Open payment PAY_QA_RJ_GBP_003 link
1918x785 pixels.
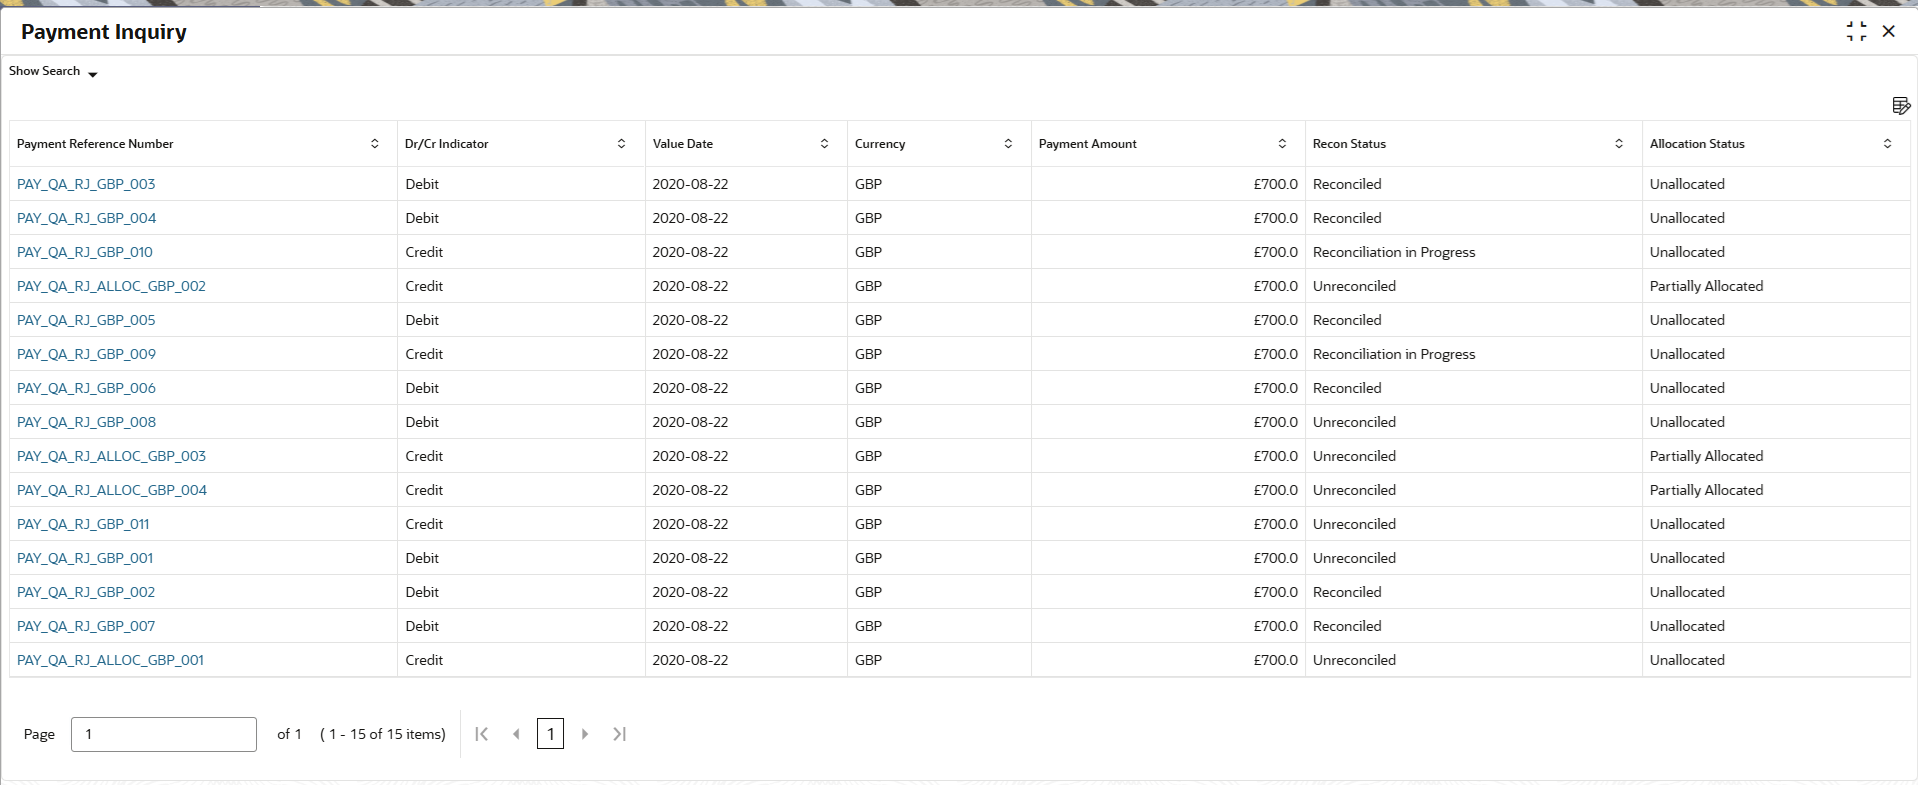point(86,184)
